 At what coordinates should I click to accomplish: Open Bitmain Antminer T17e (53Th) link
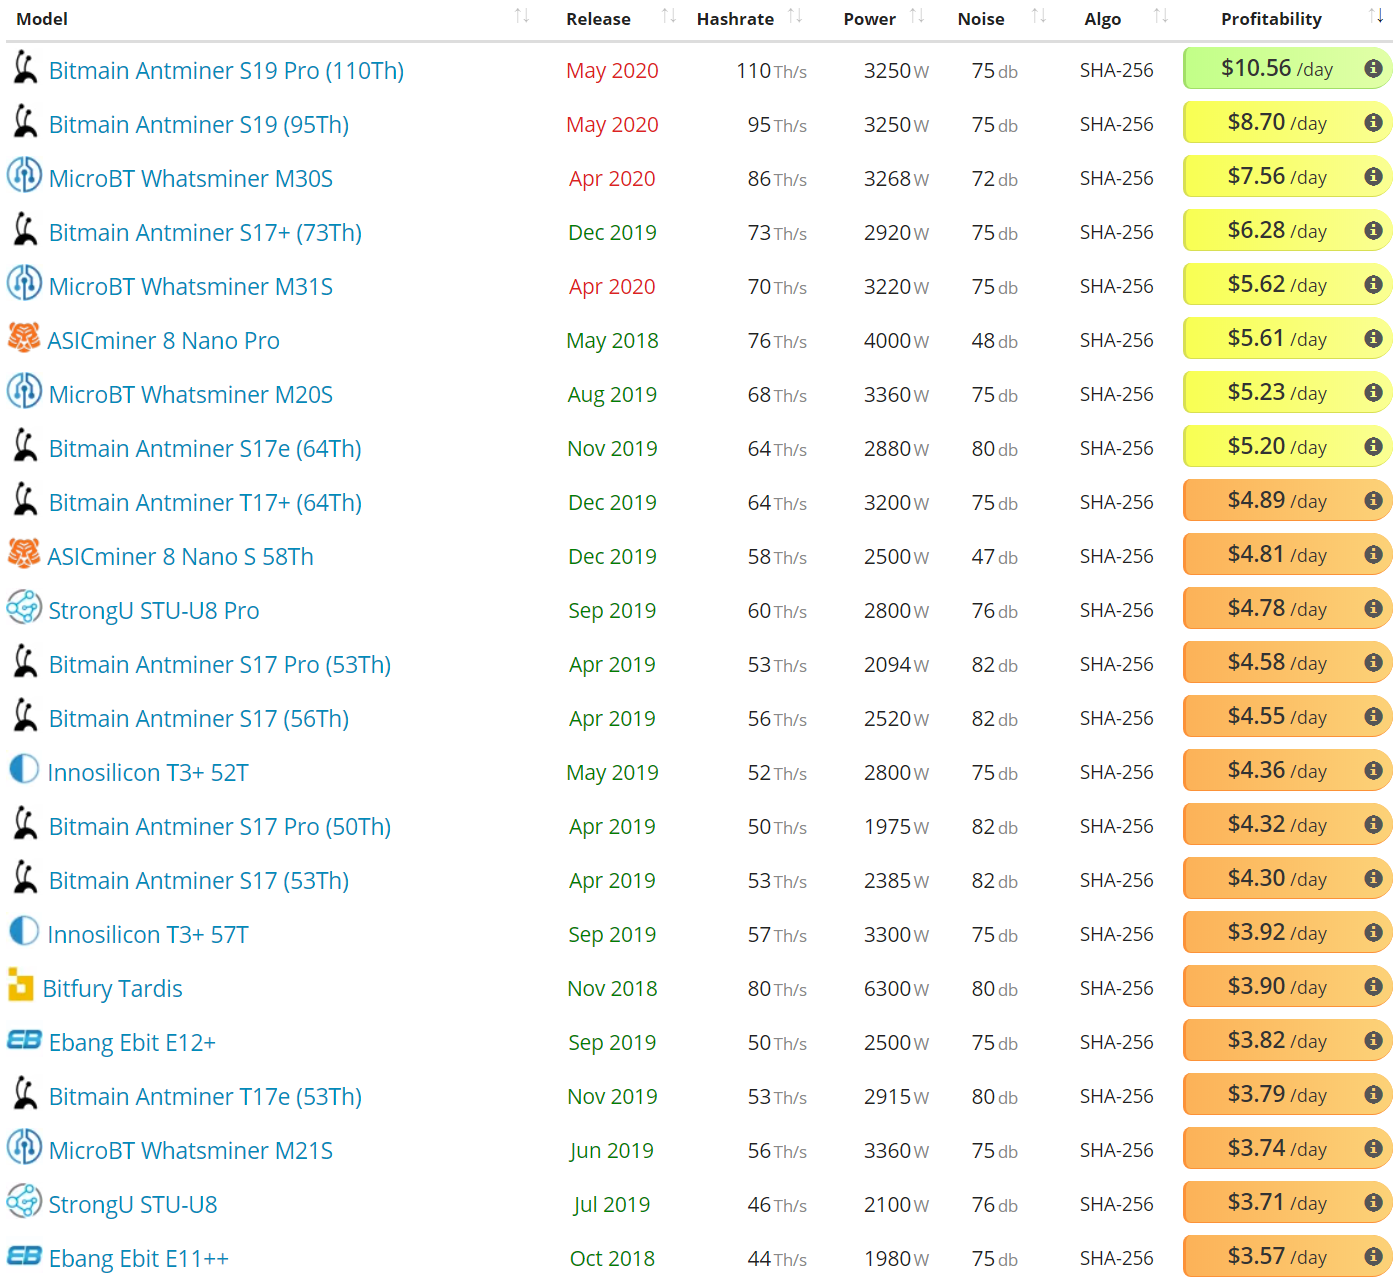pos(206,1097)
